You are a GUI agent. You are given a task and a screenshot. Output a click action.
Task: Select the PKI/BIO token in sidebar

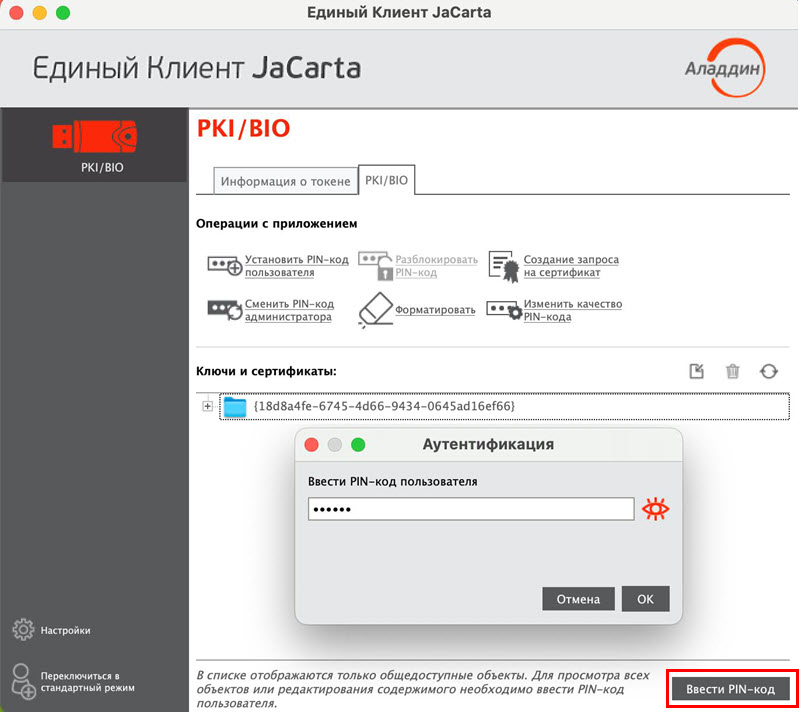[94, 144]
